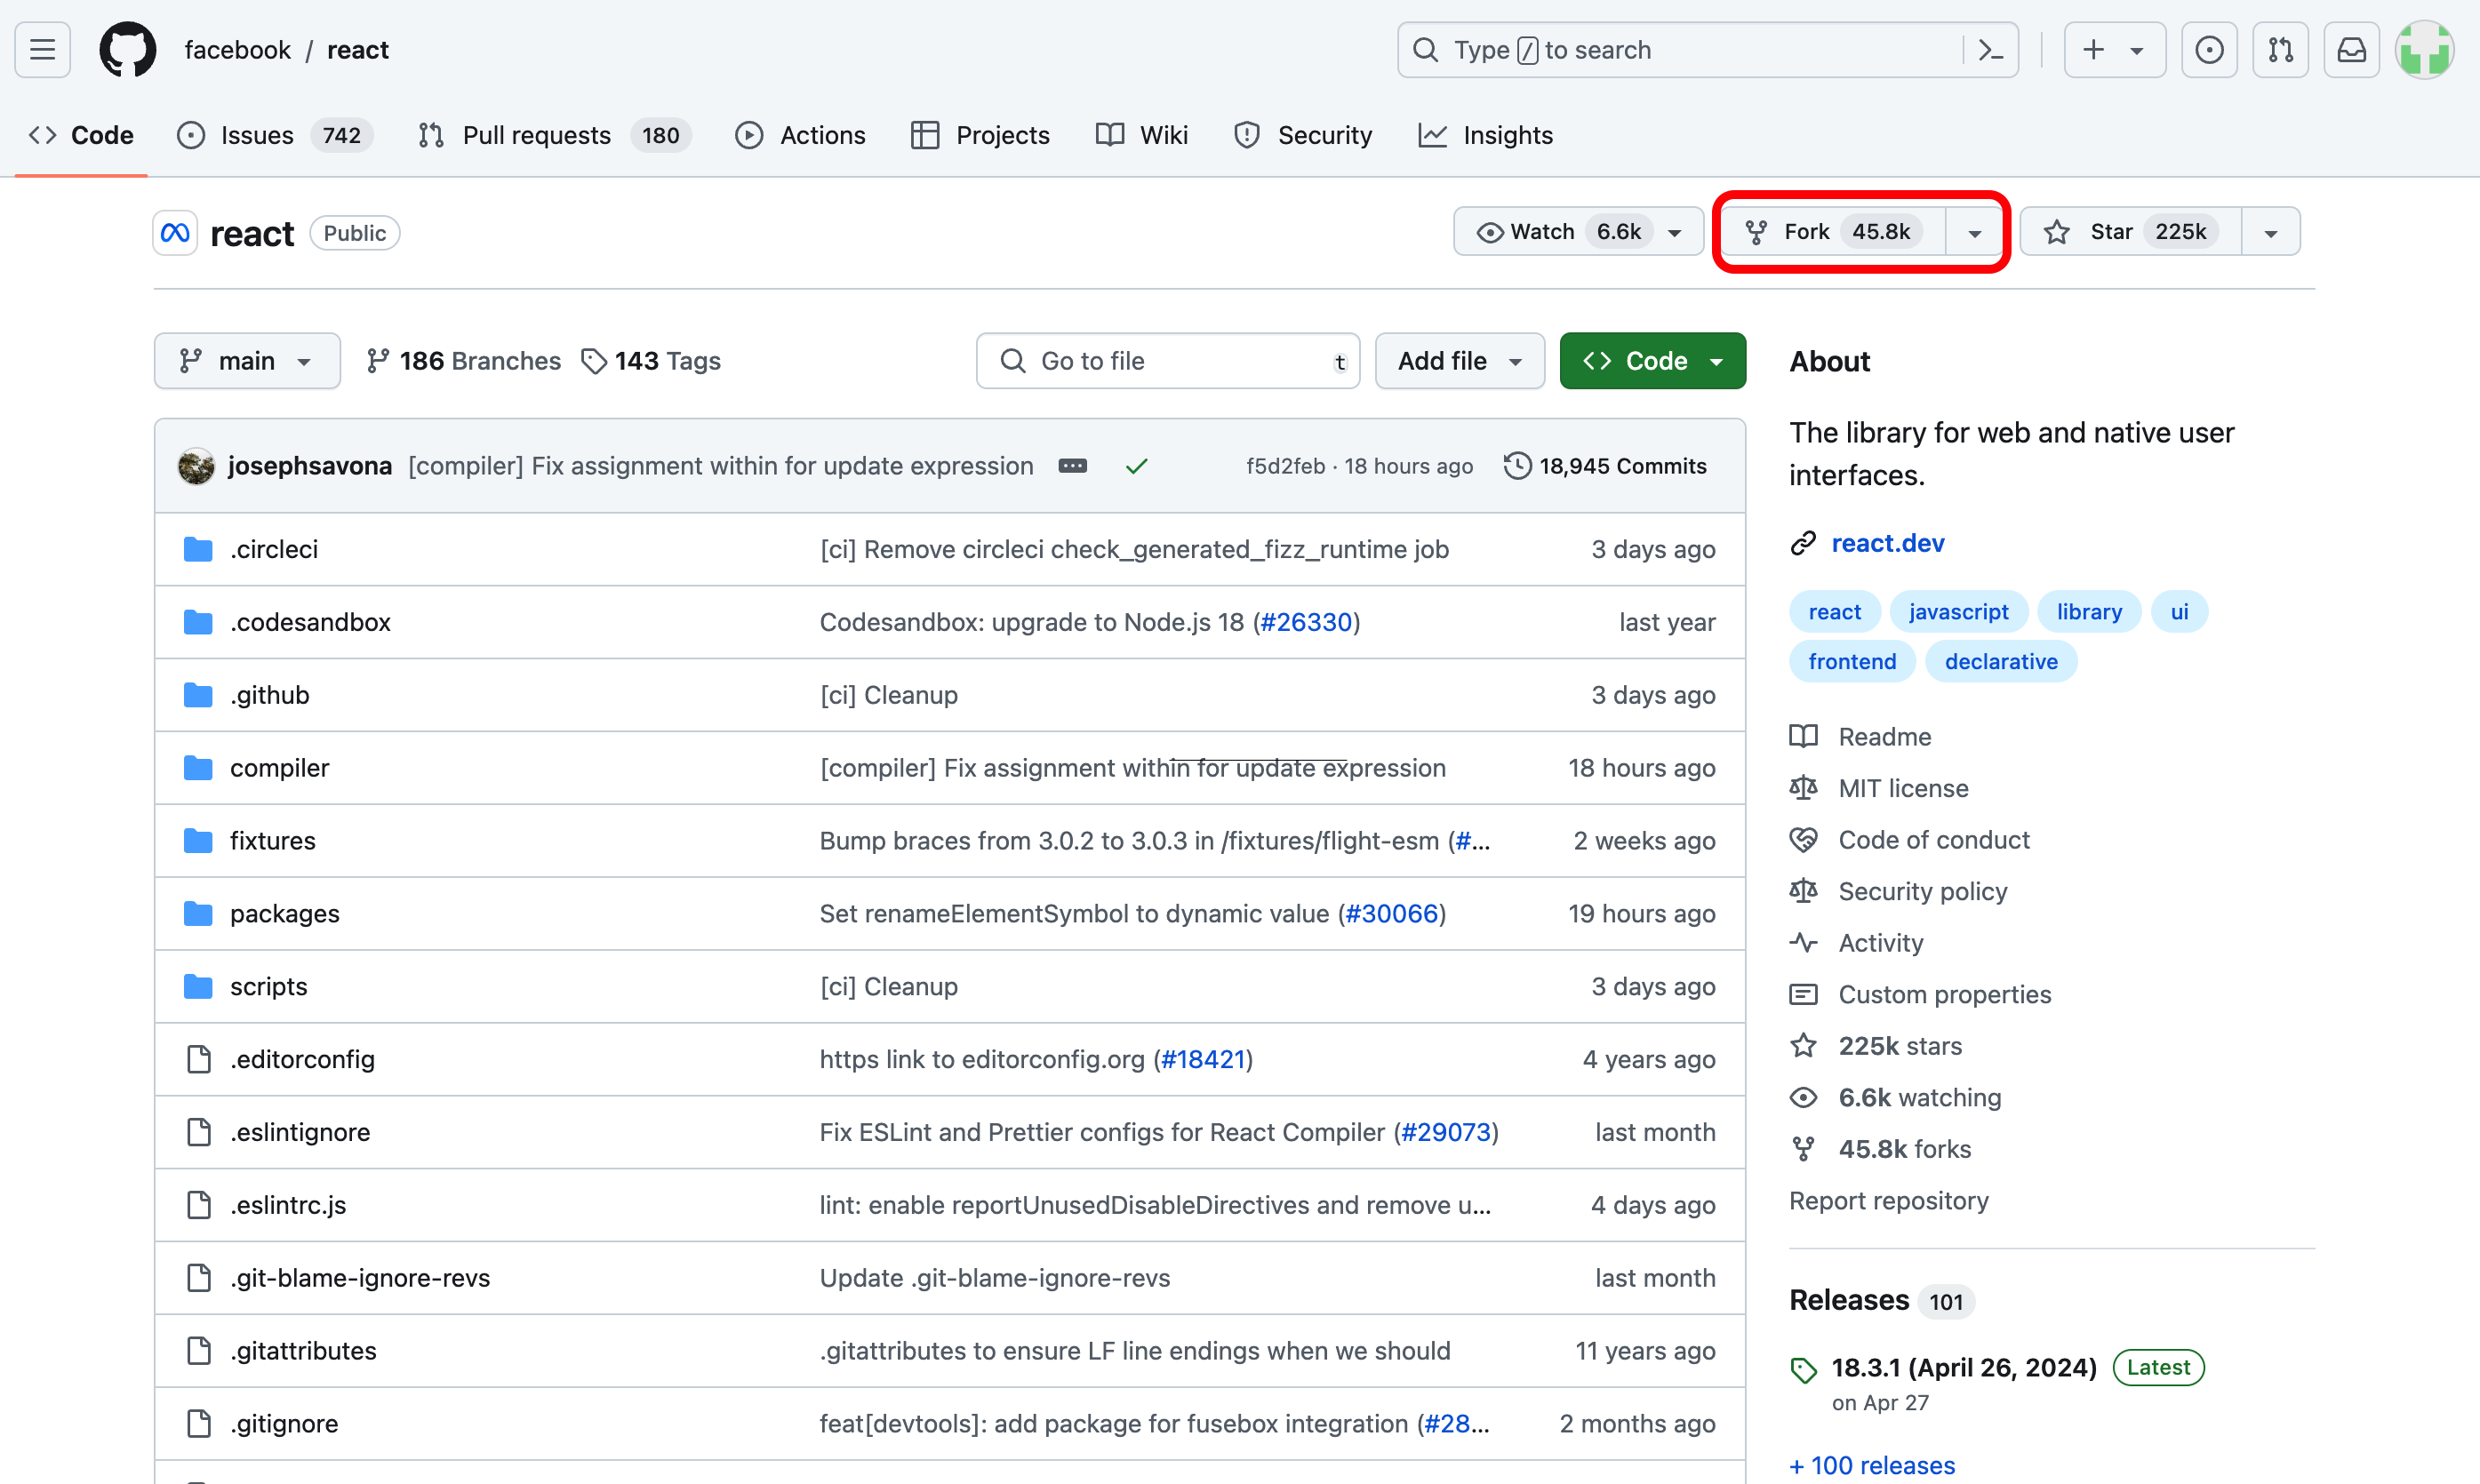The width and height of the screenshot is (2480, 1484).
Task: Open the command palette icon
Action: [x=1990, y=49]
